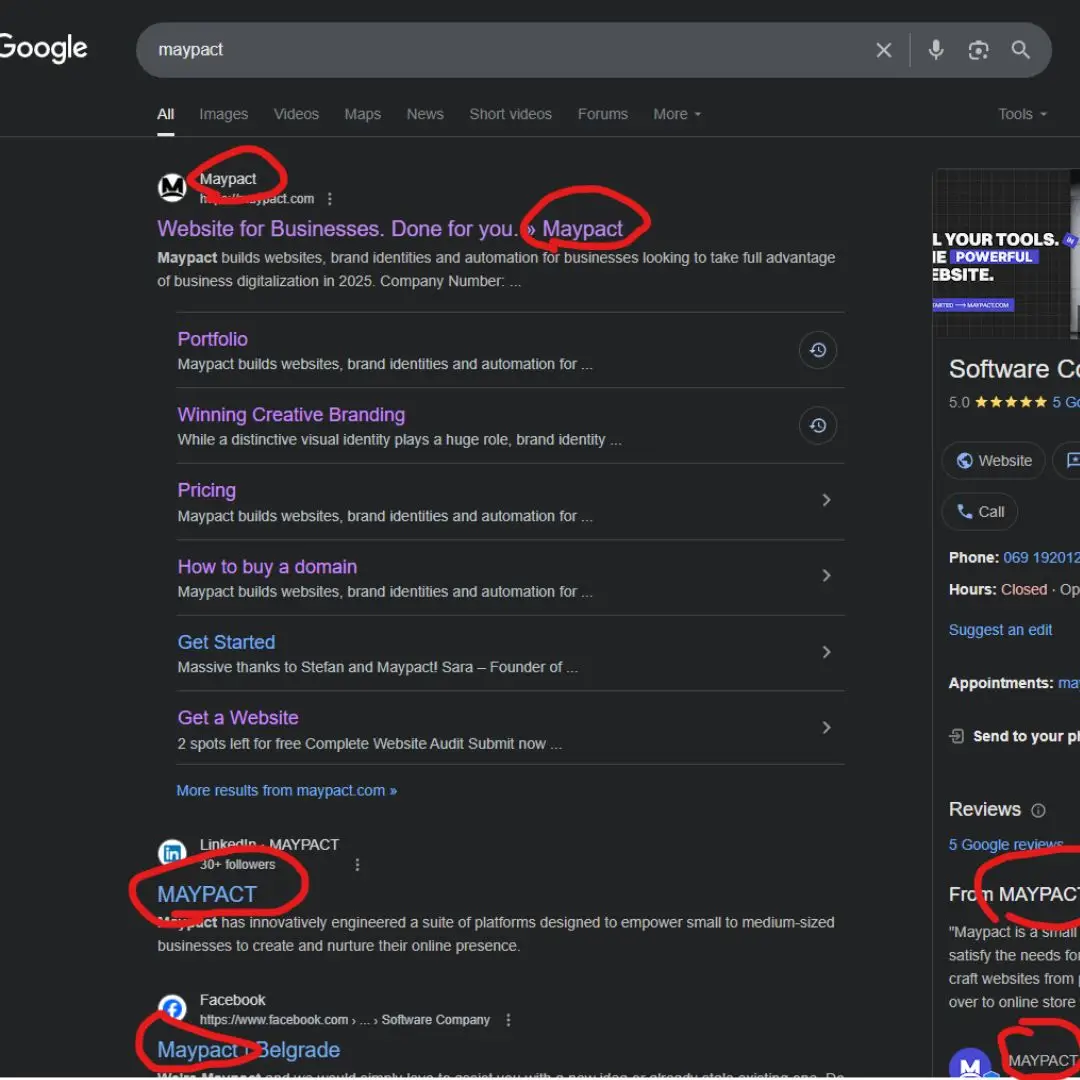Click into the search input field
Image resolution: width=1080 pixels, height=1080 pixels.
[x=500, y=50]
